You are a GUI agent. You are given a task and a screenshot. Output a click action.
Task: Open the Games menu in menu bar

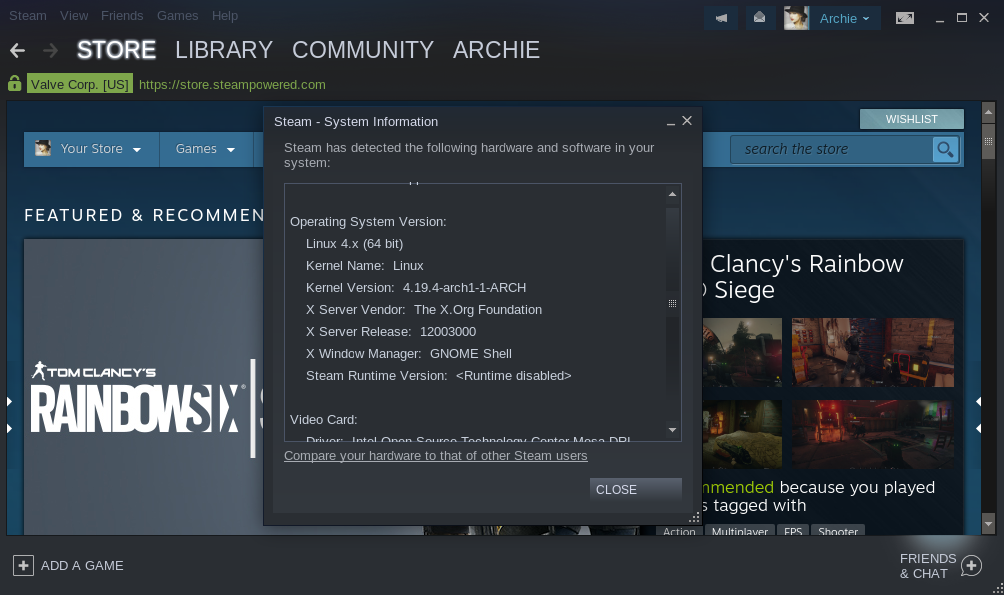point(177,15)
